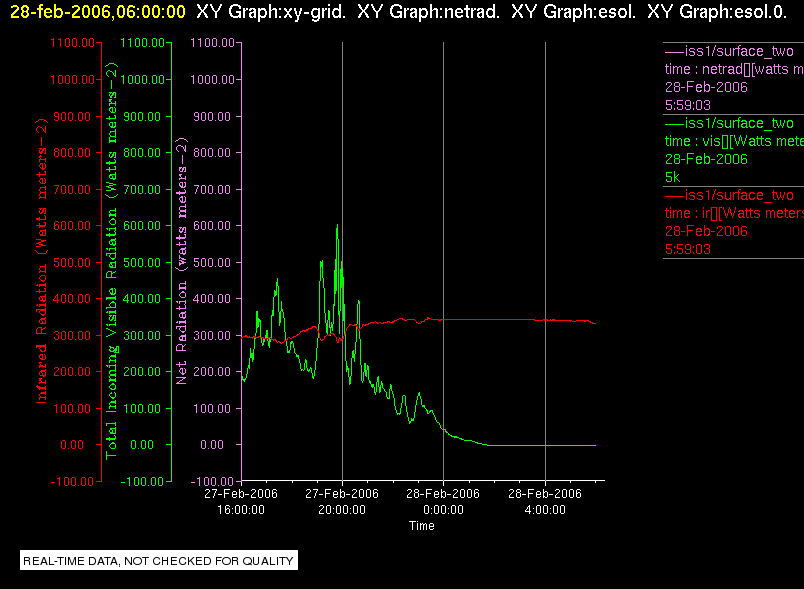Click the Net Radiation axis label
This screenshot has height=589, width=804.
(x=182, y=261)
